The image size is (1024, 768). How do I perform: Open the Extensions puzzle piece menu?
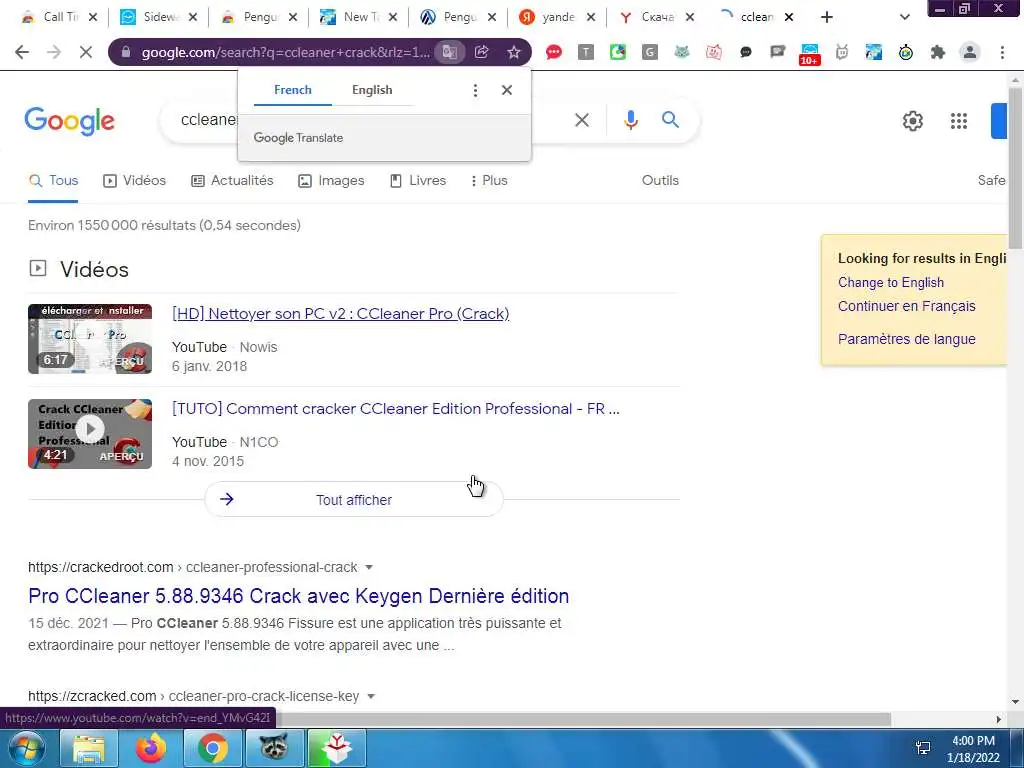(x=938, y=52)
